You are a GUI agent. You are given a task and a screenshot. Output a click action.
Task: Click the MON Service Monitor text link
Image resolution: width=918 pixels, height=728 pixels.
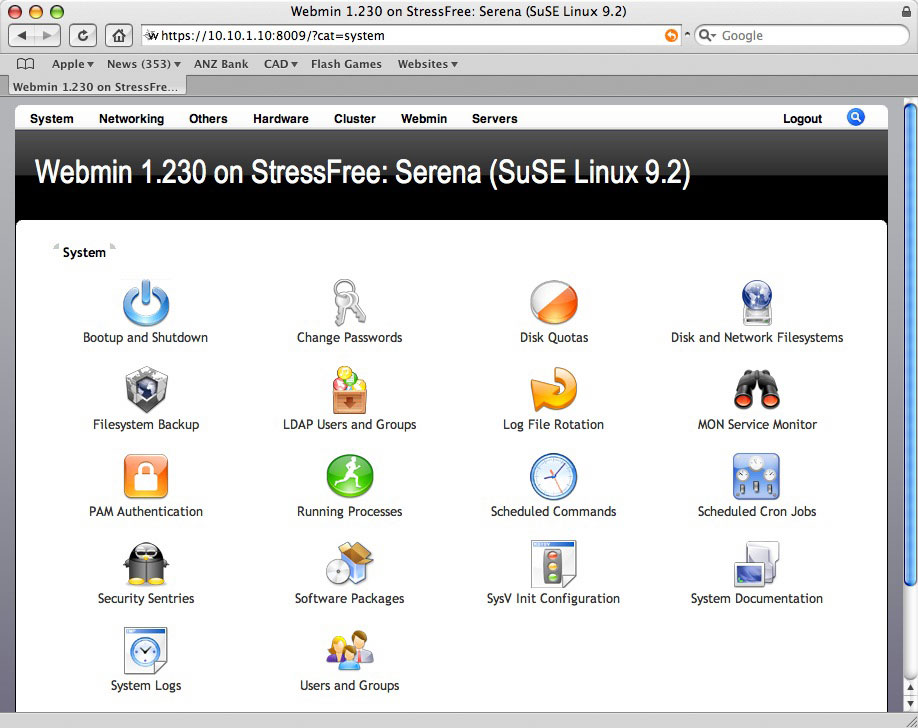pos(757,425)
